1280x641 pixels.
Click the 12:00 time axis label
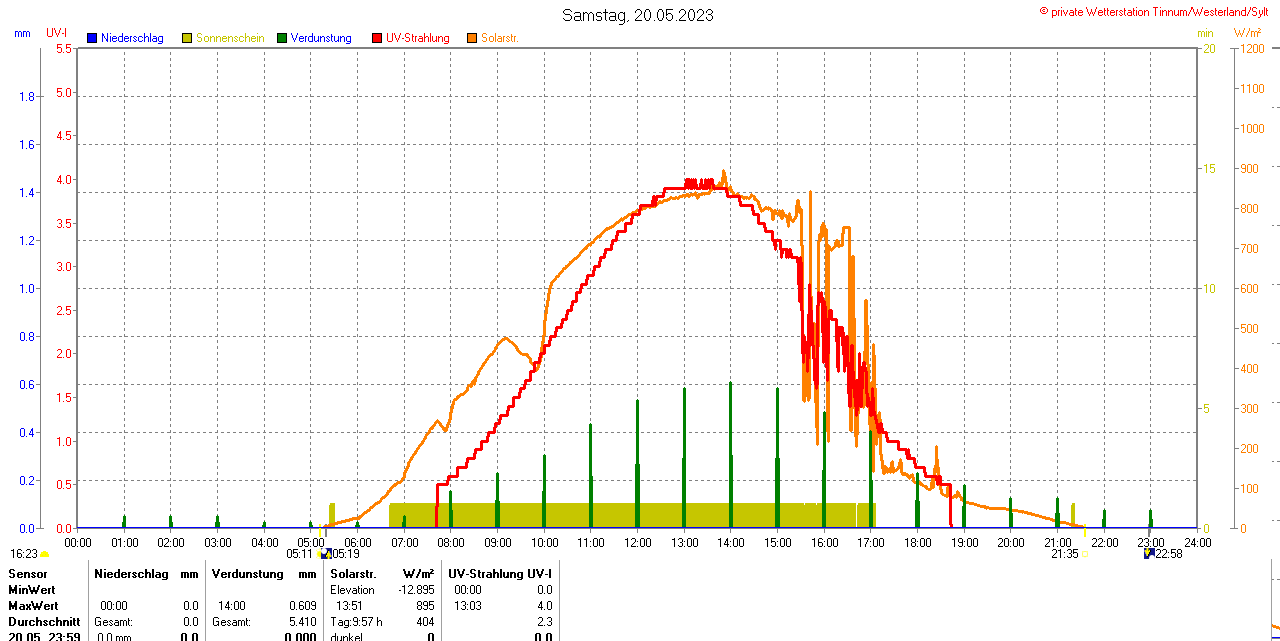637,542
